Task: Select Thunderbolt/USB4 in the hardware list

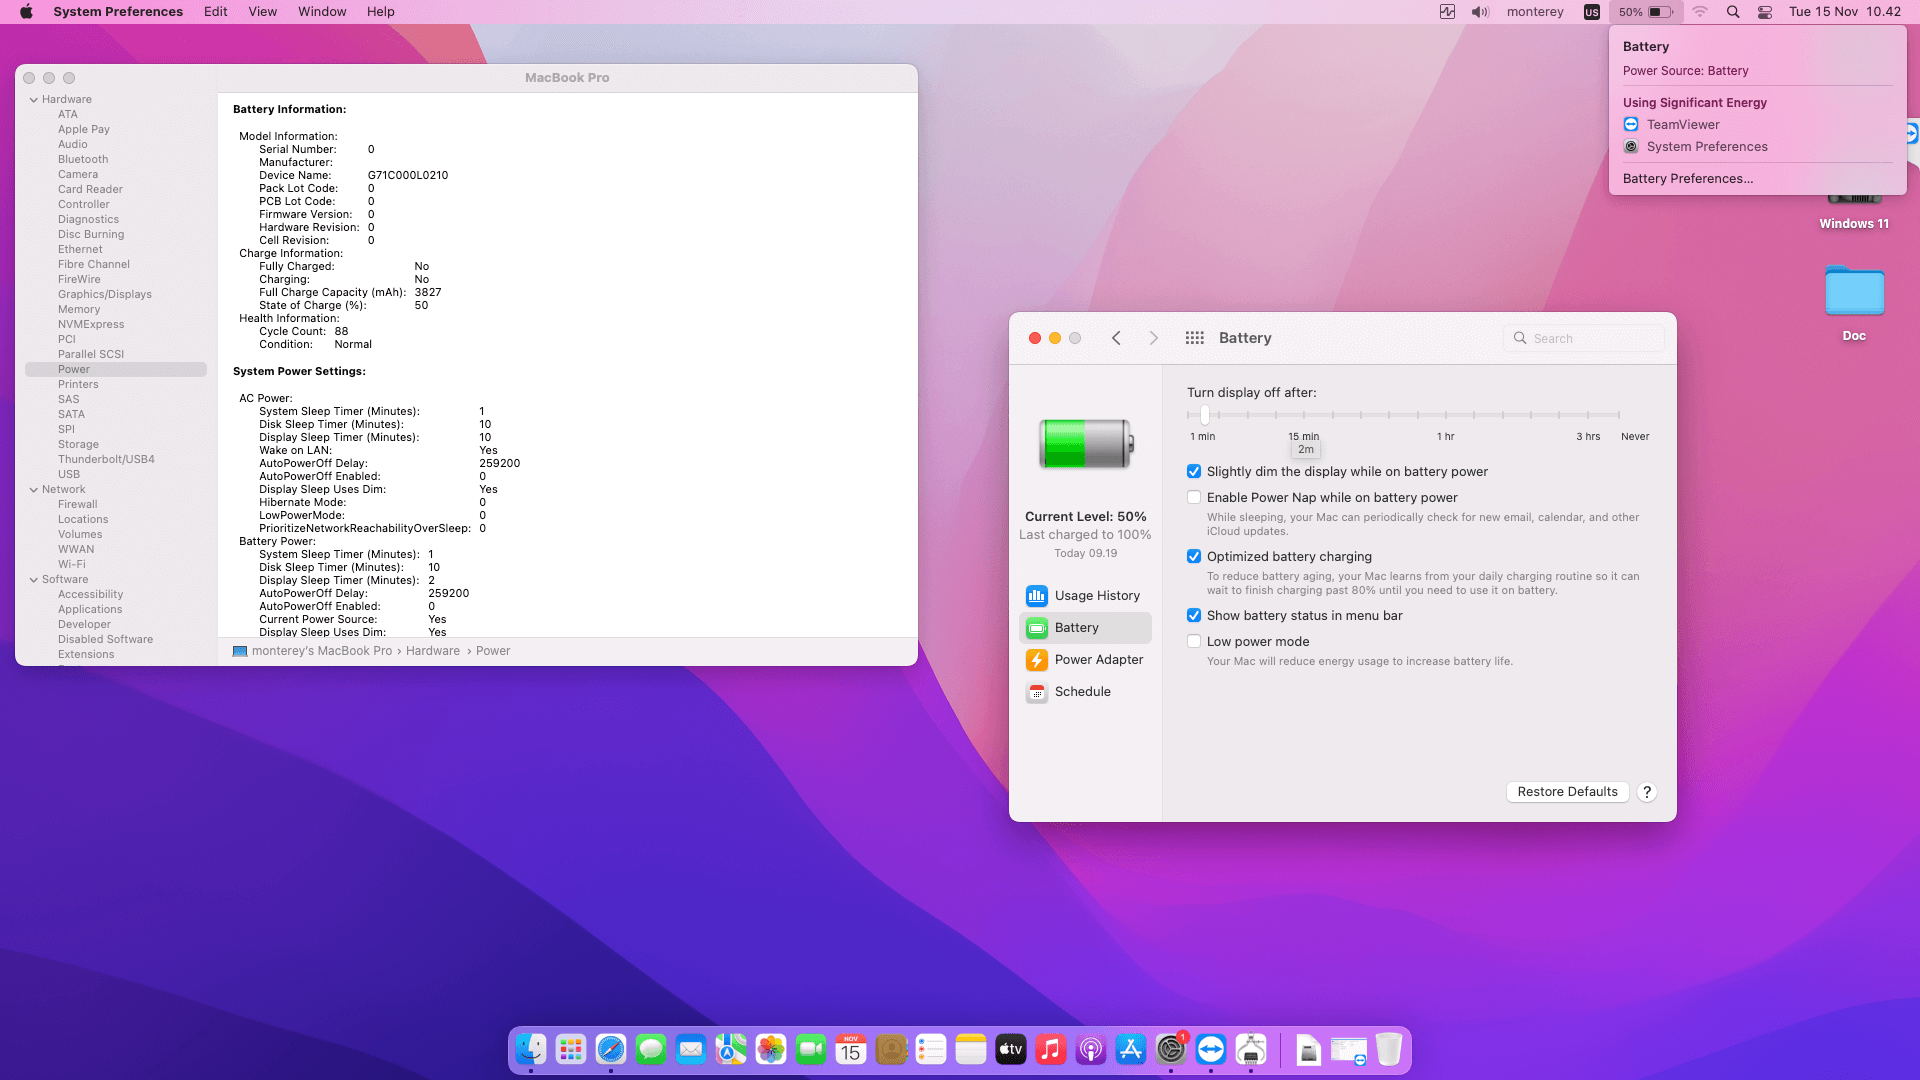Action: [106, 460]
